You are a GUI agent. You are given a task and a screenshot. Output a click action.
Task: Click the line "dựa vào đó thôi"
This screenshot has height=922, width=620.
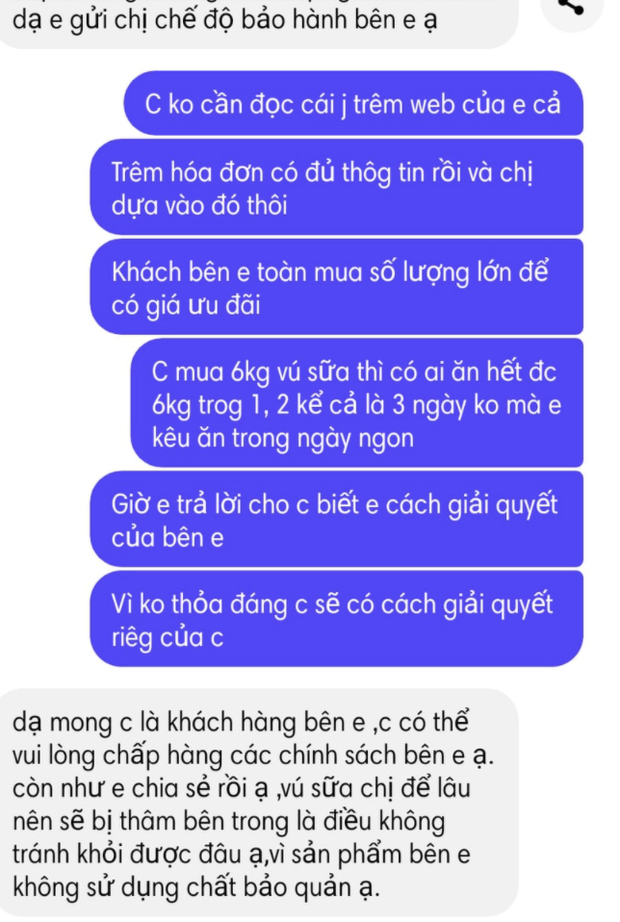click(x=199, y=206)
